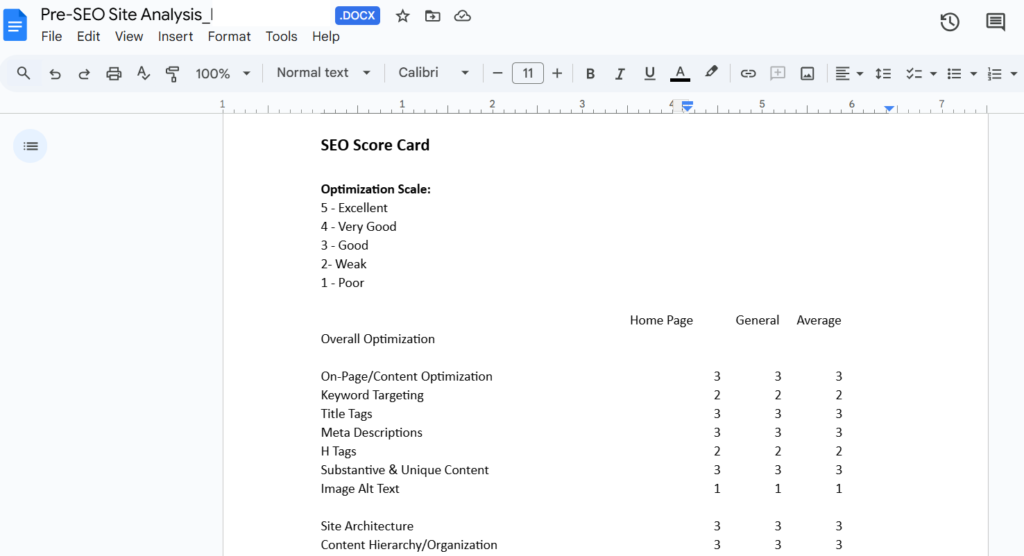Click the Insert image icon

pyautogui.click(x=807, y=73)
